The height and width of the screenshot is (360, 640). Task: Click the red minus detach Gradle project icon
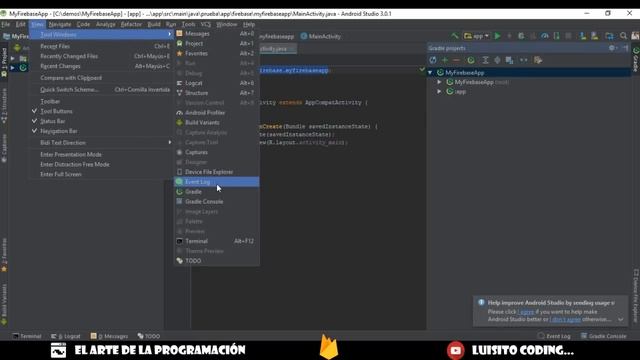456,60
